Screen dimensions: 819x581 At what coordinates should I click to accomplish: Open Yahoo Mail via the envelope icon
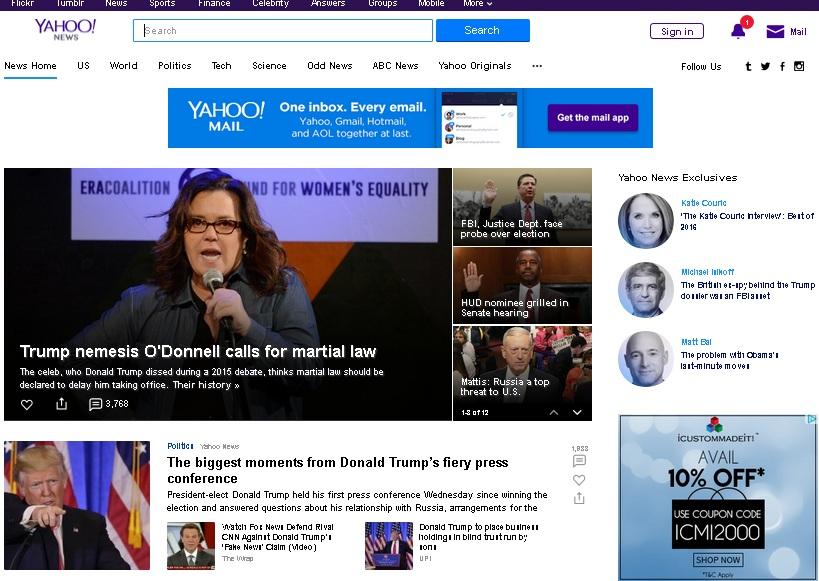pos(773,31)
